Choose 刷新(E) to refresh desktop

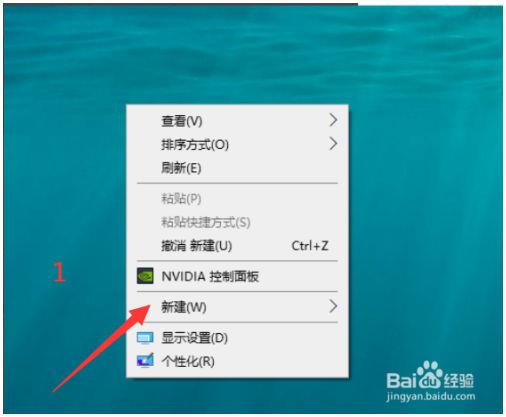pyautogui.click(x=237, y=168)
